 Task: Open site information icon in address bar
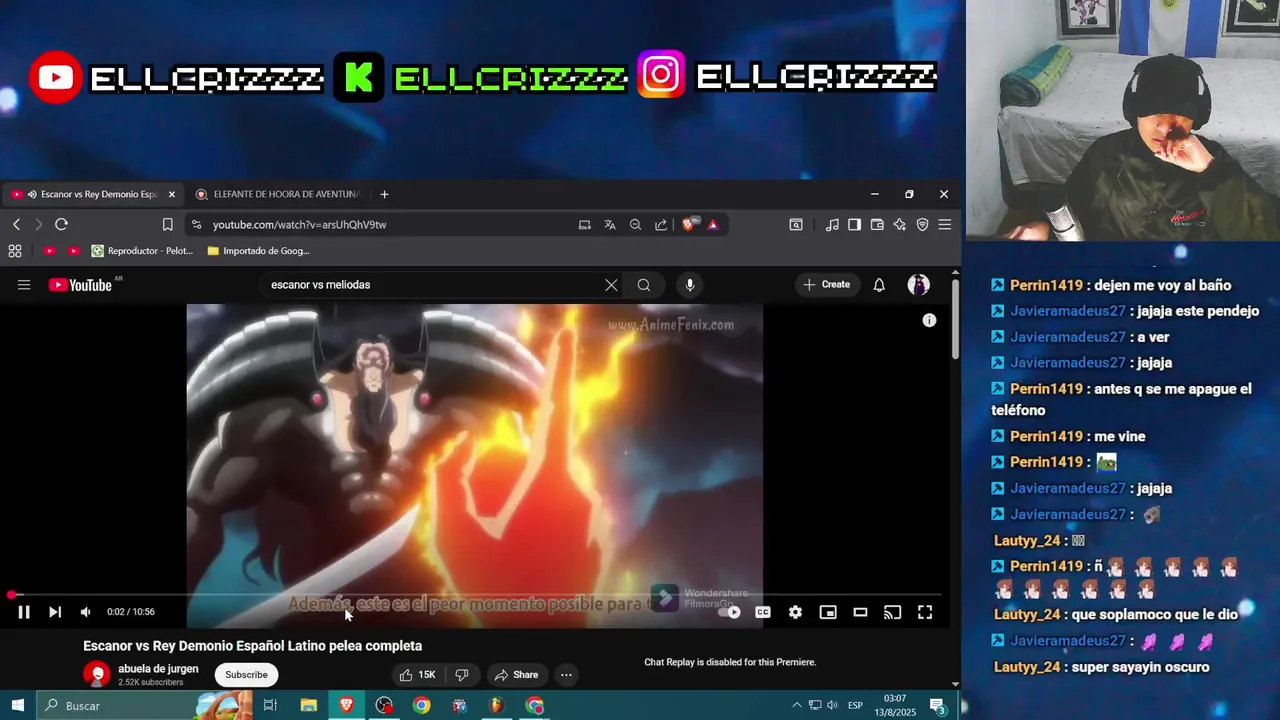click(x=196, y=225)
